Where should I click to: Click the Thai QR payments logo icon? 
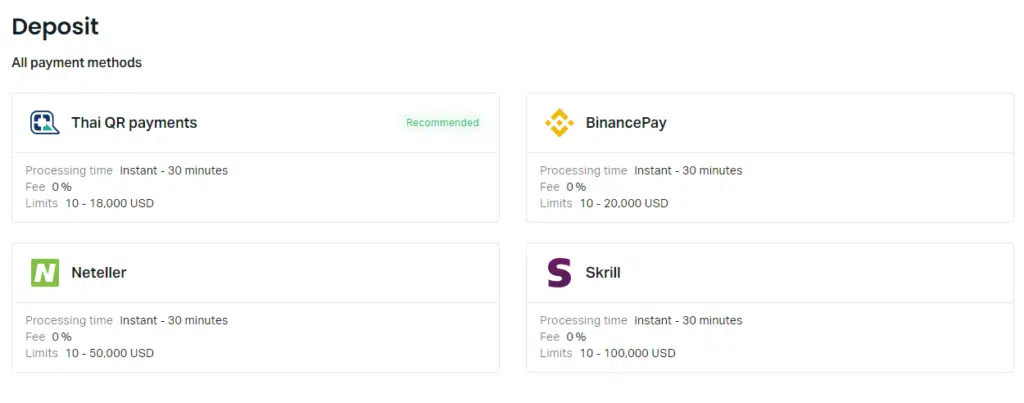pos(44,123)
